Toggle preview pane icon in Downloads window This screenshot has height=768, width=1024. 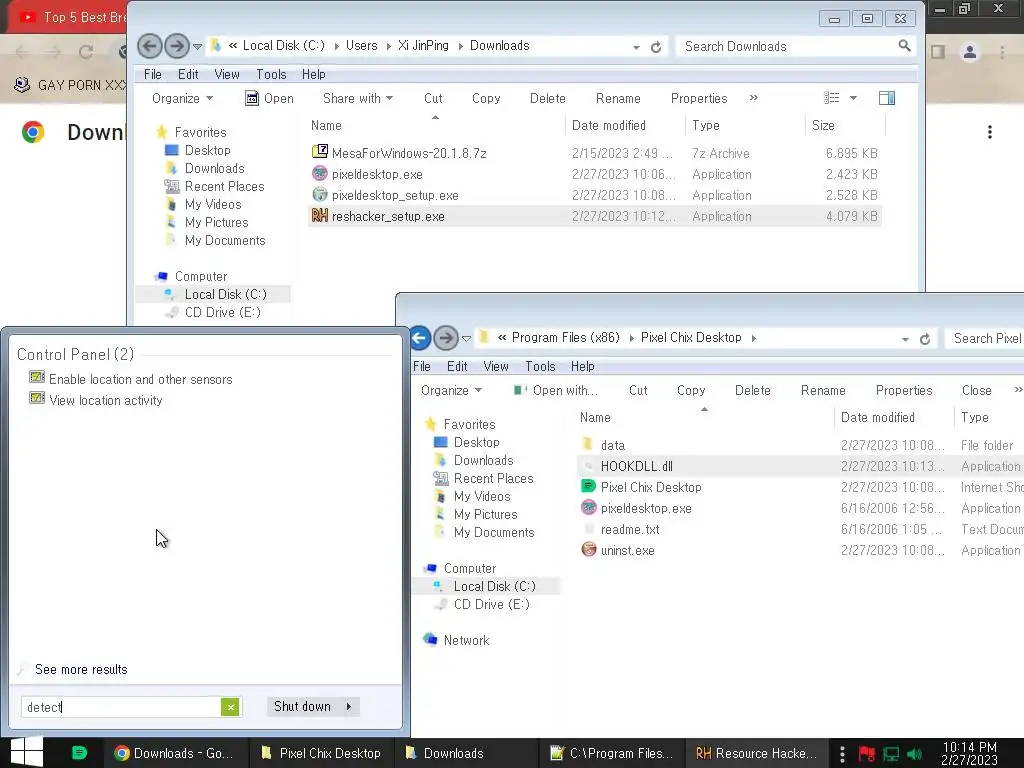click(886, 98)
